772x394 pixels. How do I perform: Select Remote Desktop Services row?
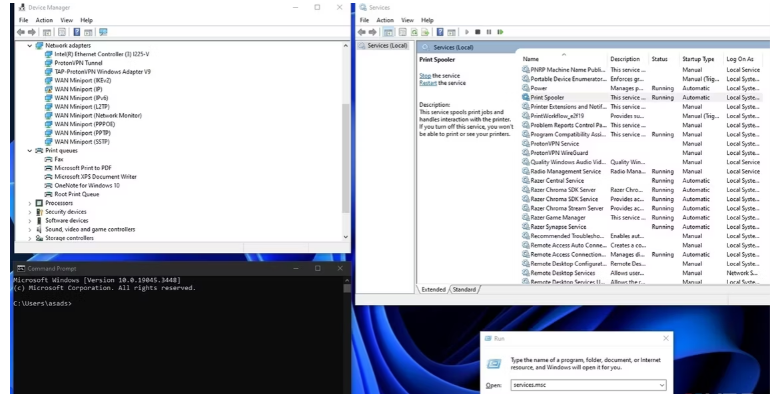coord(643,273)
